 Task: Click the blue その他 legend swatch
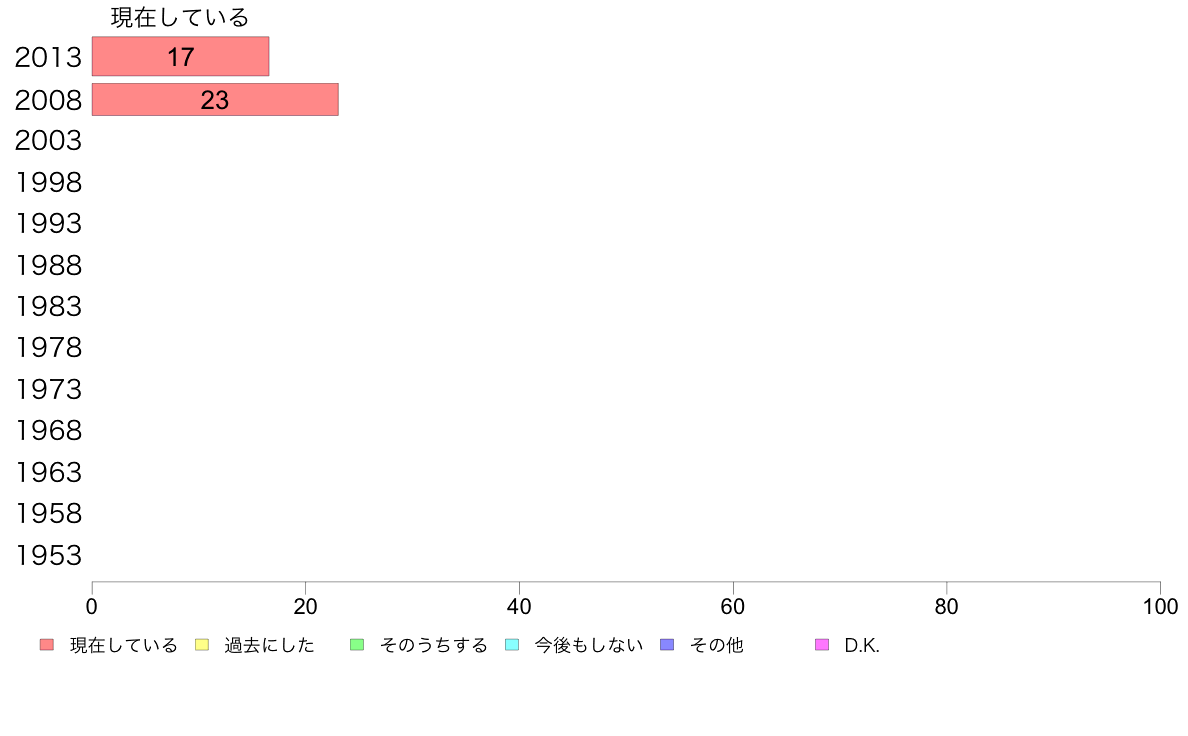click(667, 645)
